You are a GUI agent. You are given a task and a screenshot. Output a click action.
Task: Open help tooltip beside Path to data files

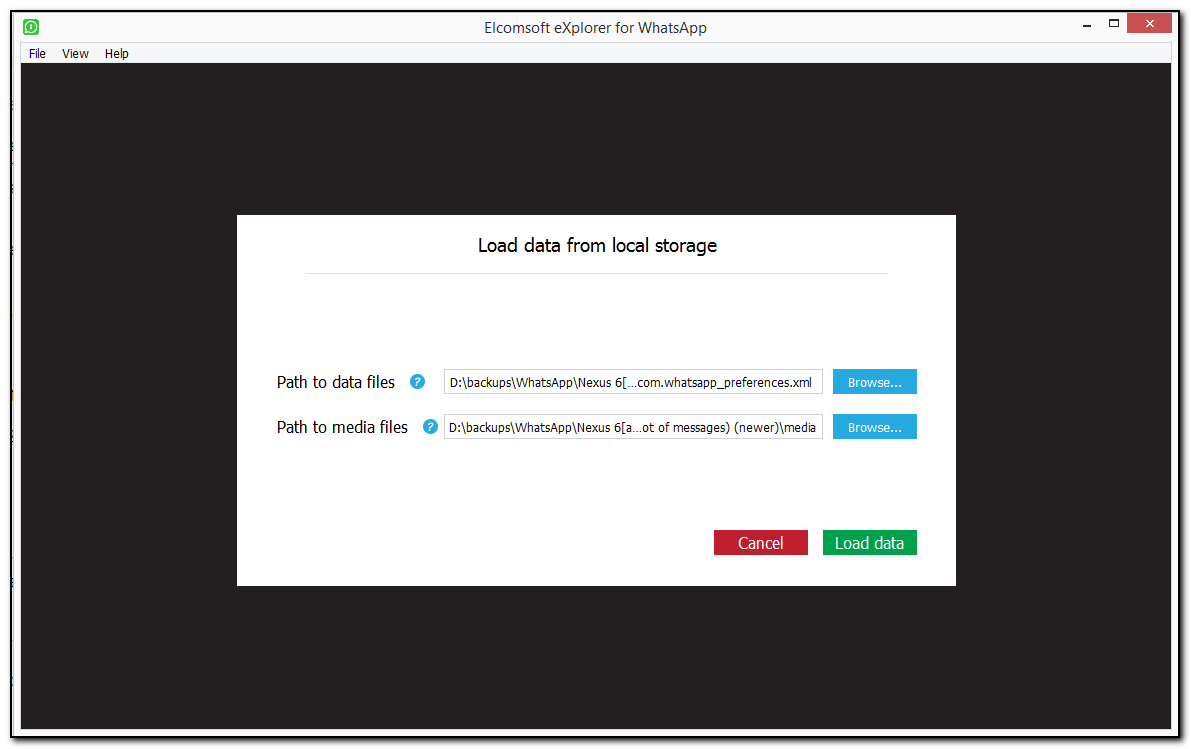pos(417,381)
